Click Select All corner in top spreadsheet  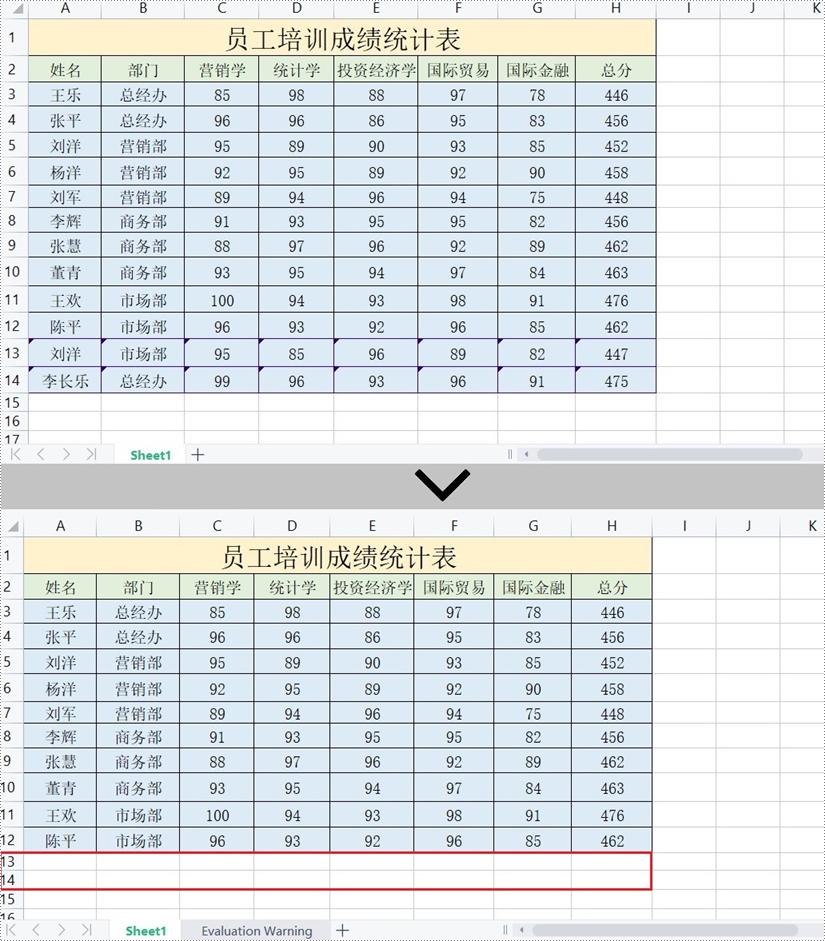tap(17, 9)
